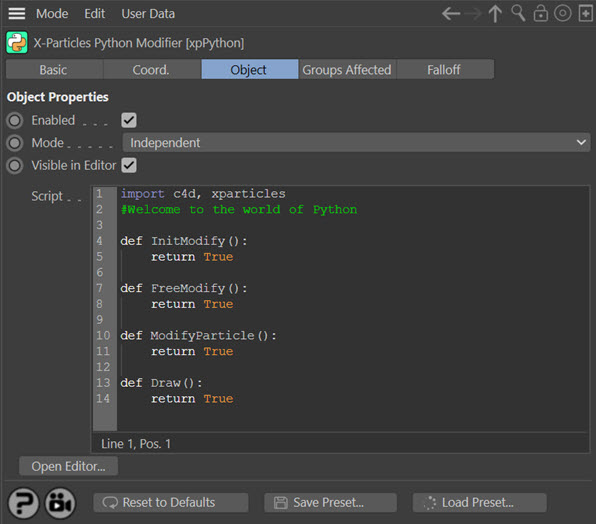Click the Object Properties heading
596x524 pixels.
[57, 97]
